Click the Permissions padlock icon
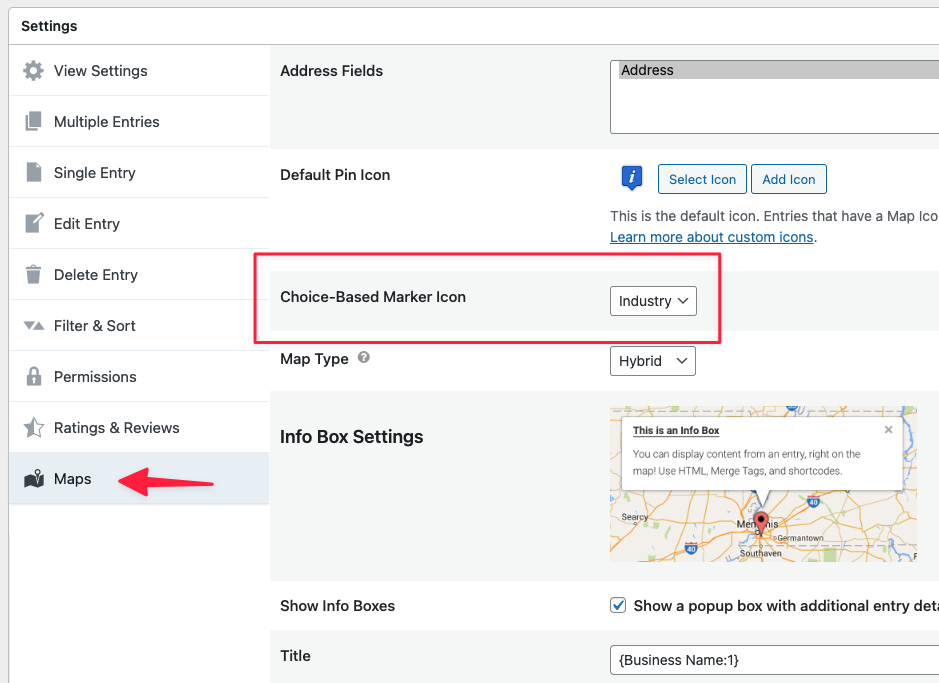The width and height of the screenshot is (939, 683). (x=34, y=377)
